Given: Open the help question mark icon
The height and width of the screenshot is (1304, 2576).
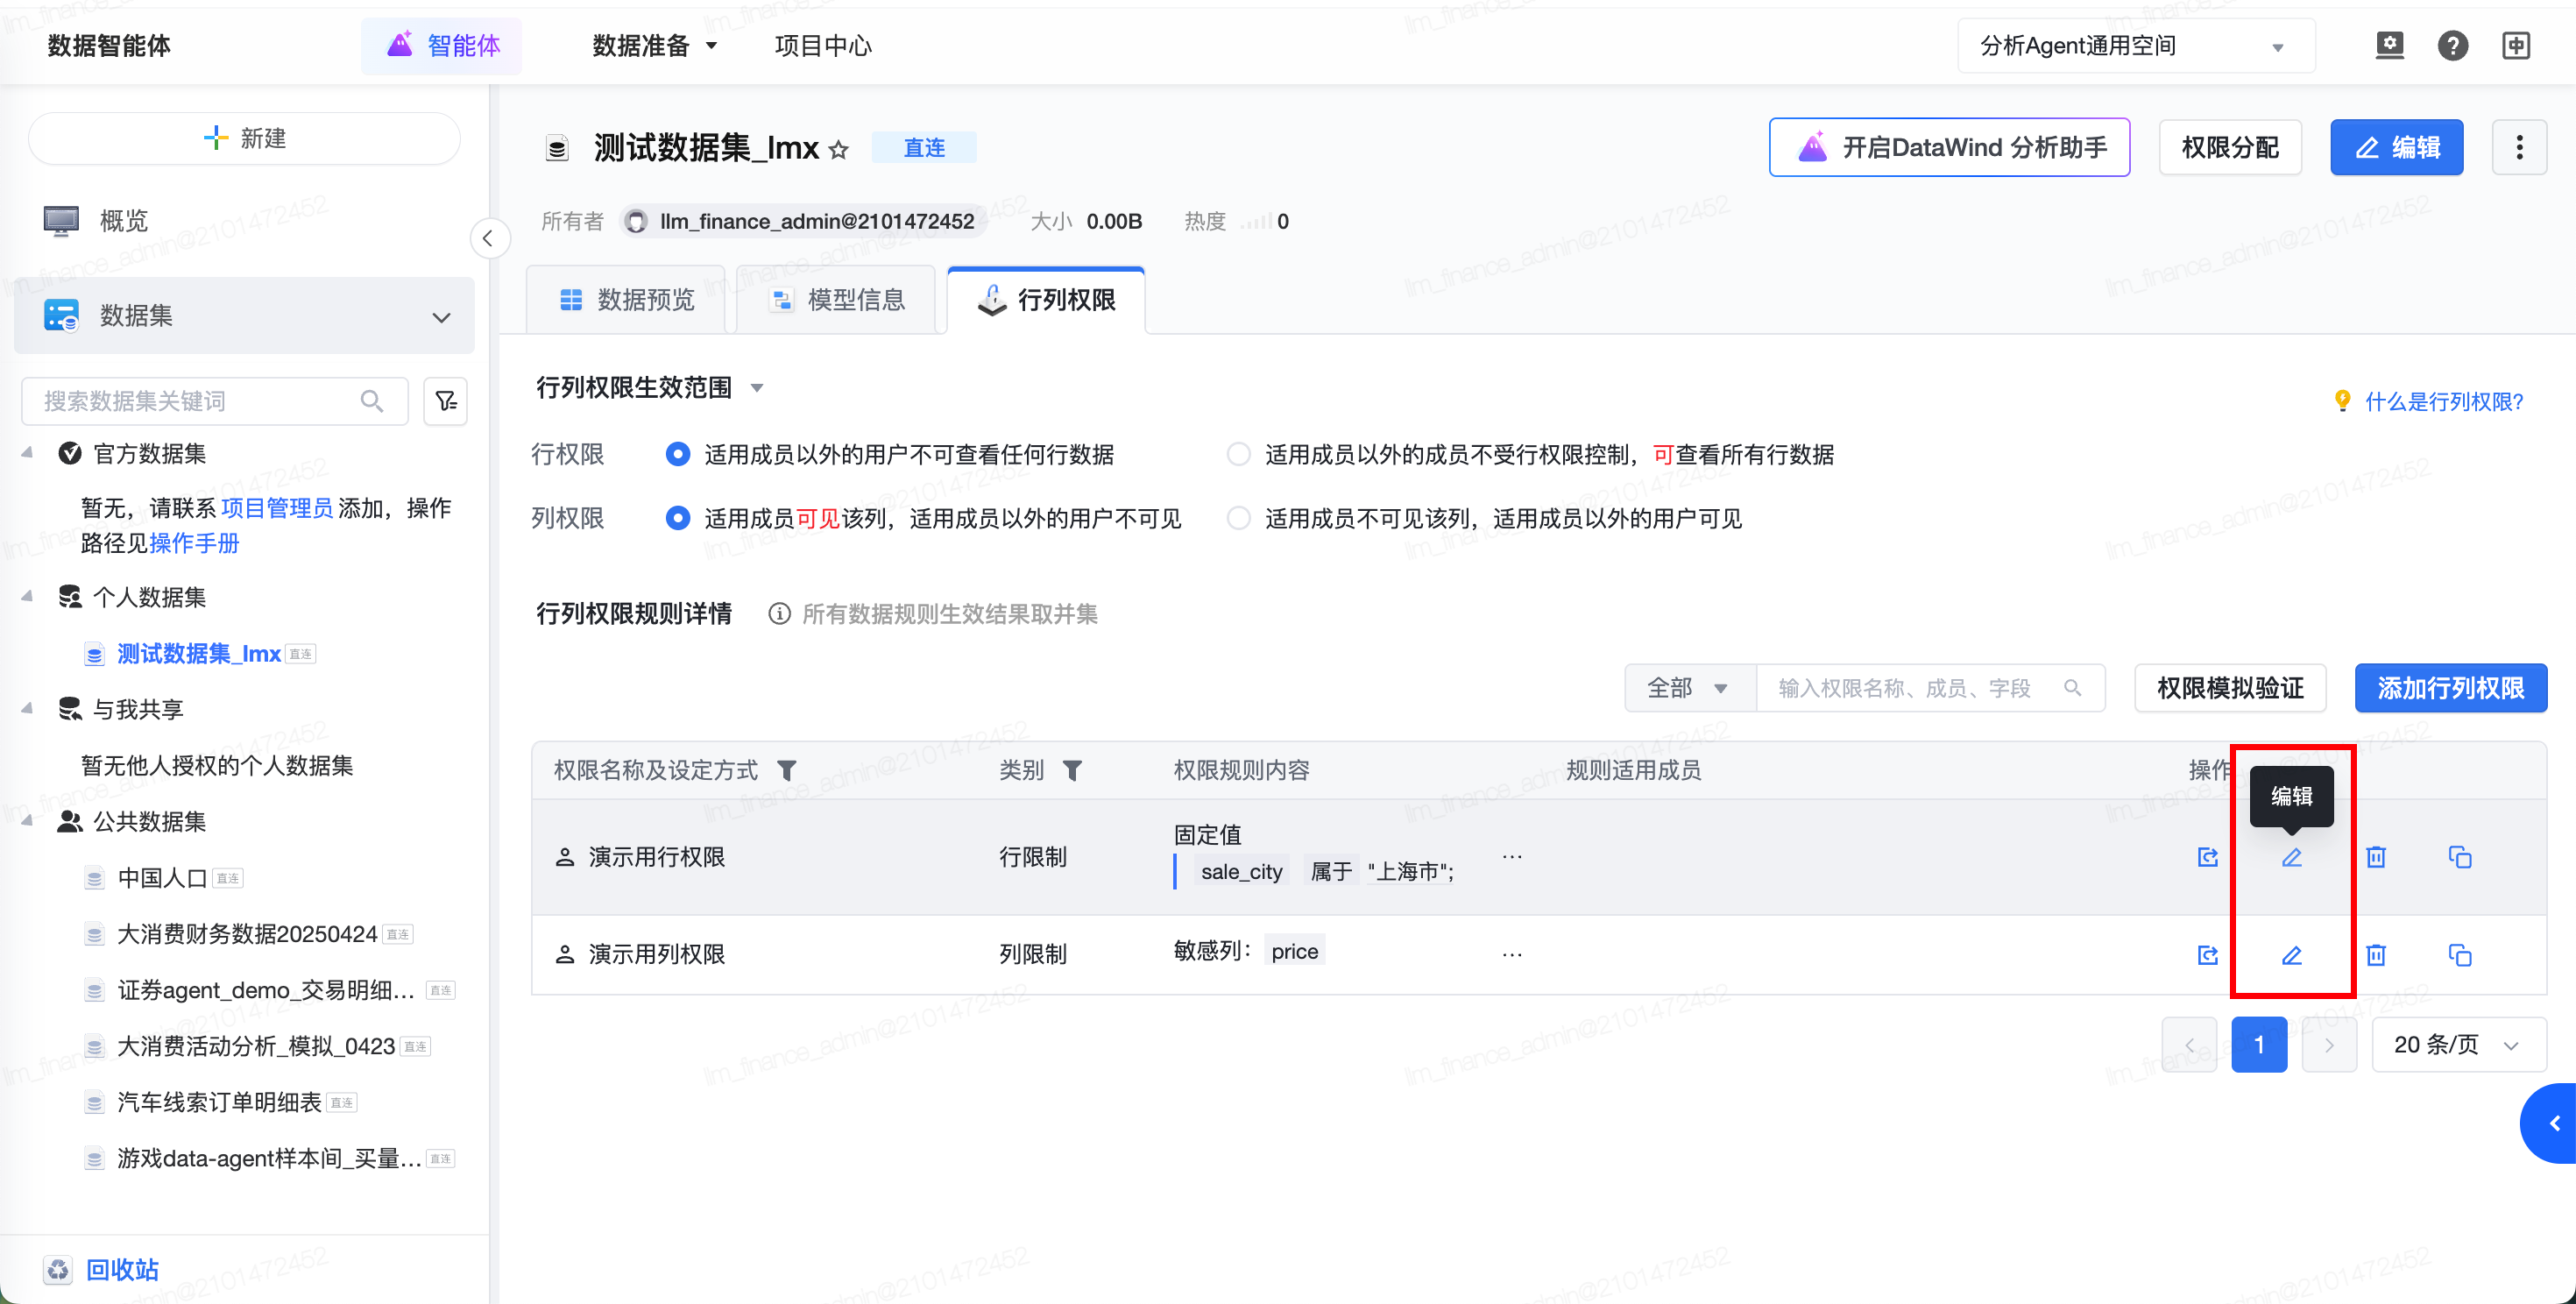Looking at the screenshot, I should coord(2452,45).
